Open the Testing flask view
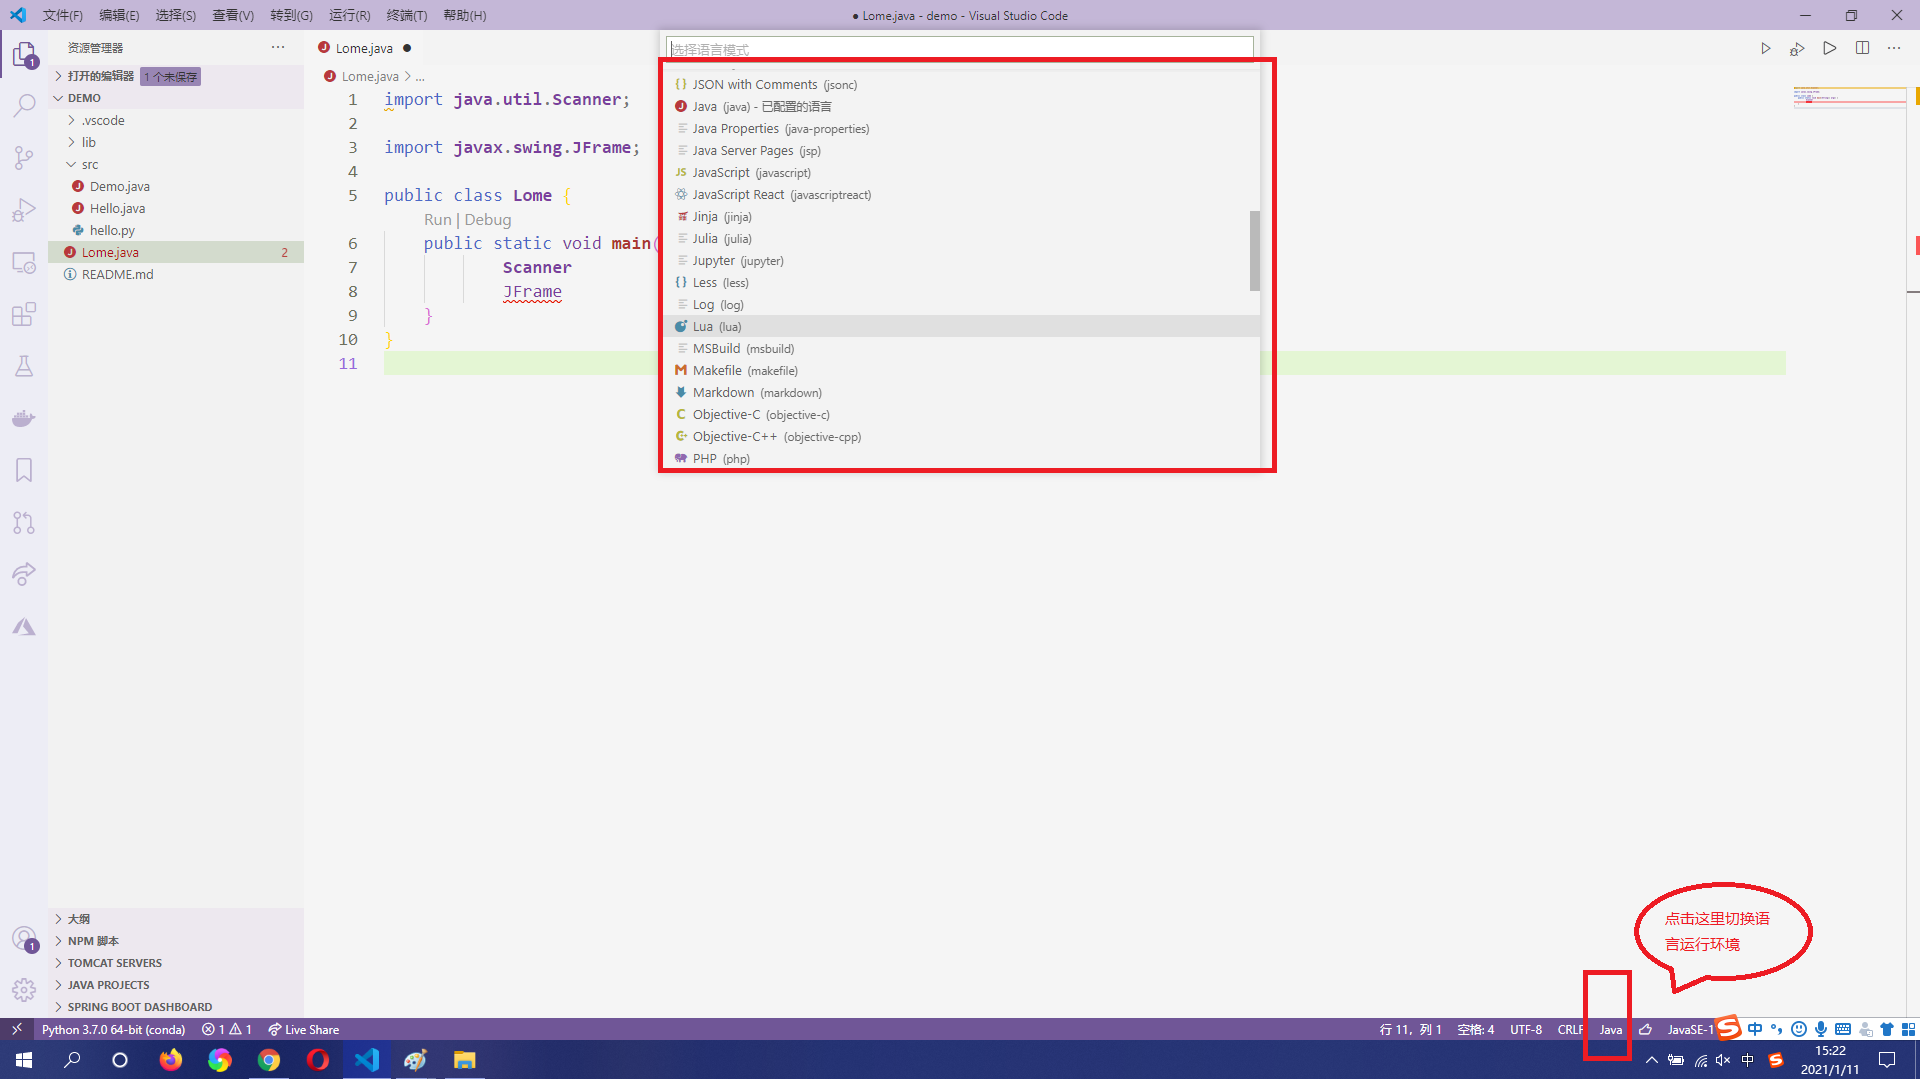Viewport: 1920px width, 1079px height. point(24,366)
